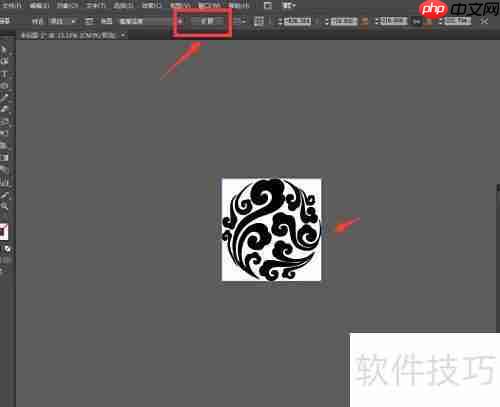Open the Effect menu
Screen dimensions: 500x407
click(152, 5)
